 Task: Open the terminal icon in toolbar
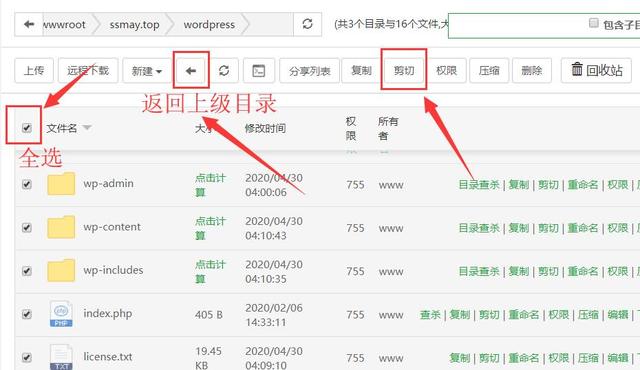[259, 71]
